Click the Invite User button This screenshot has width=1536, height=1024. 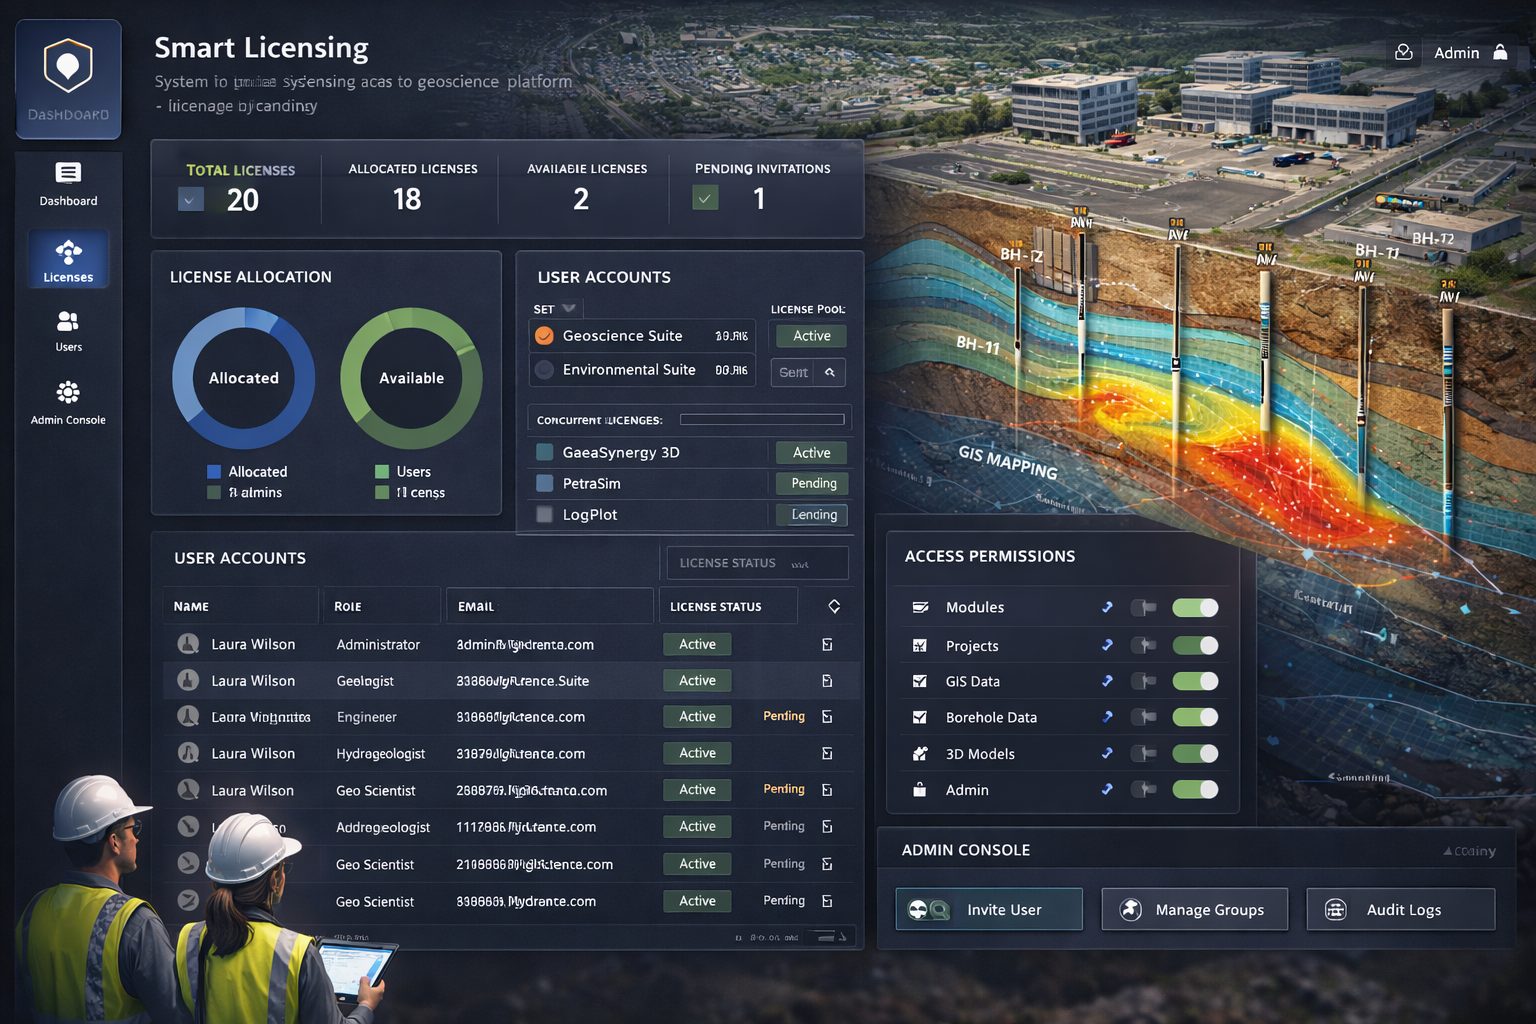point(988,909)
